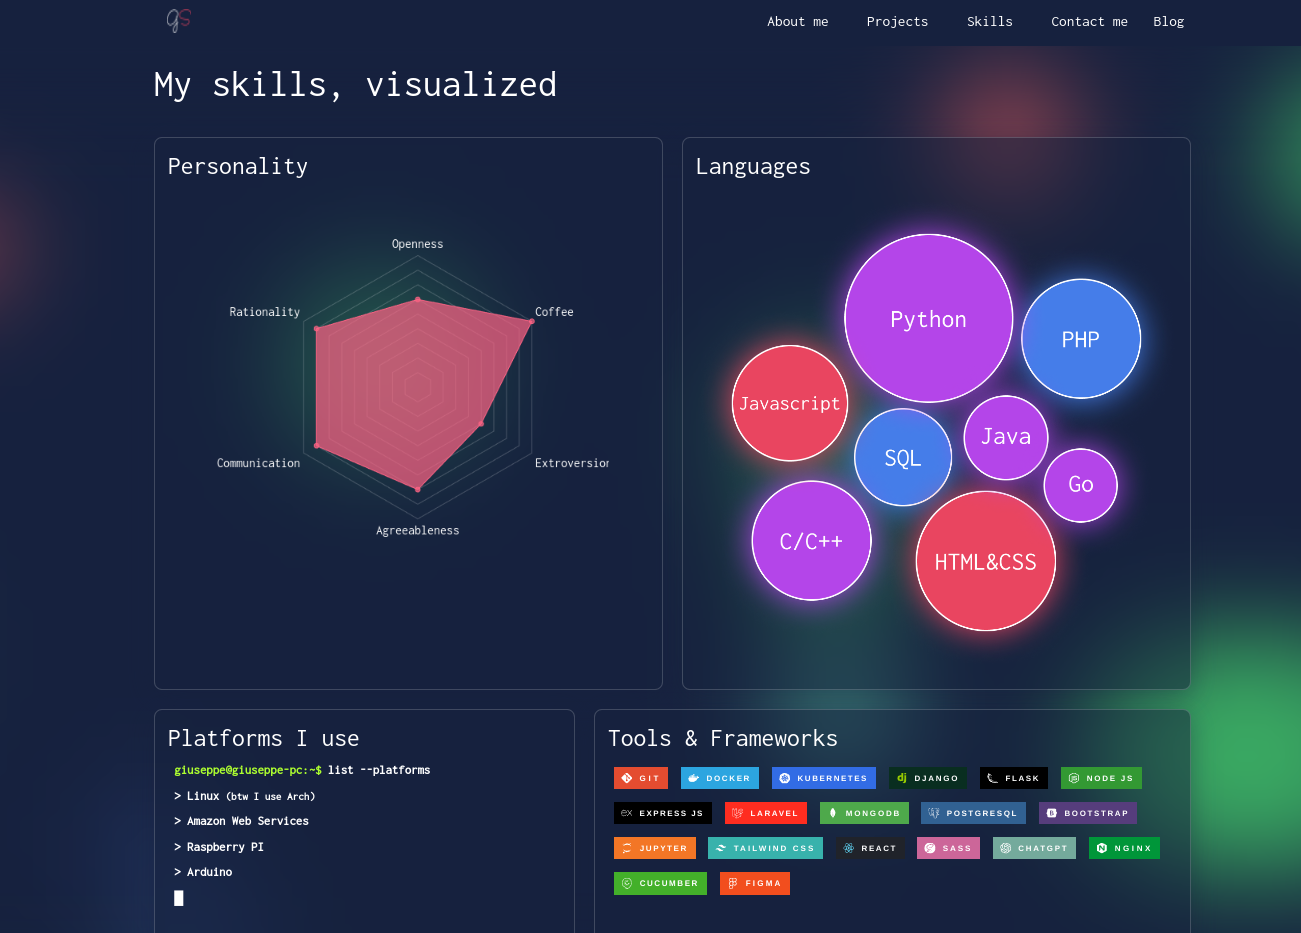Click the terminal cursor block
Viewport: 1301px width, 933px height.
179,898
